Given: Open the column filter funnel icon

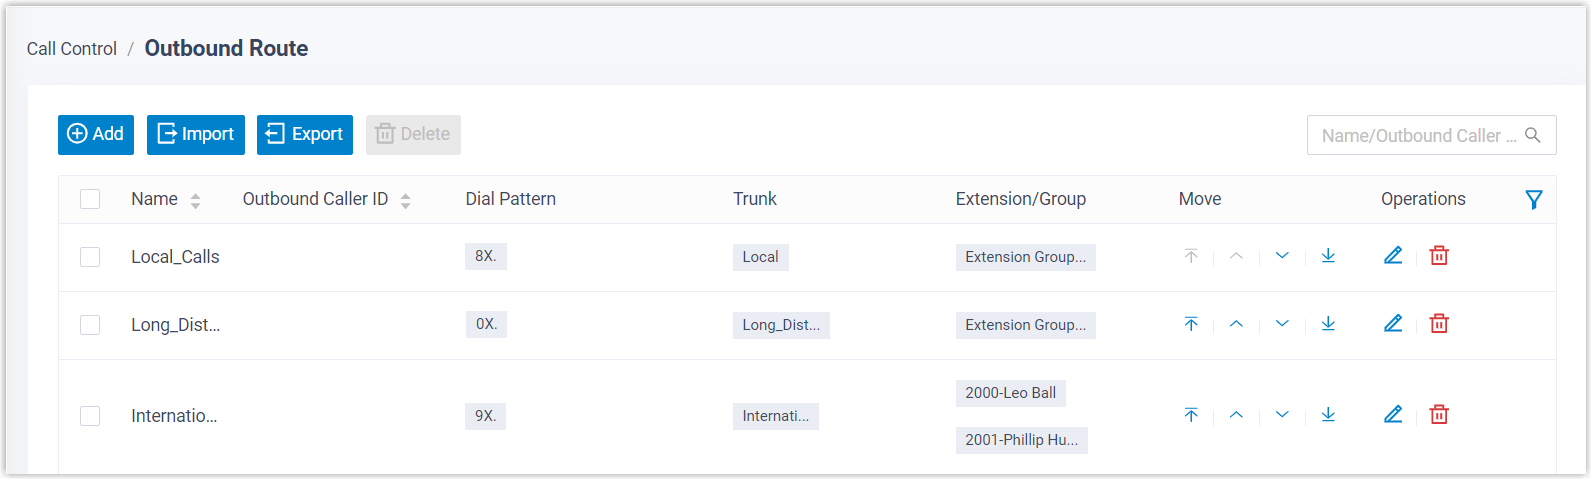Looking at the screenshot, I should (1533, 200).
